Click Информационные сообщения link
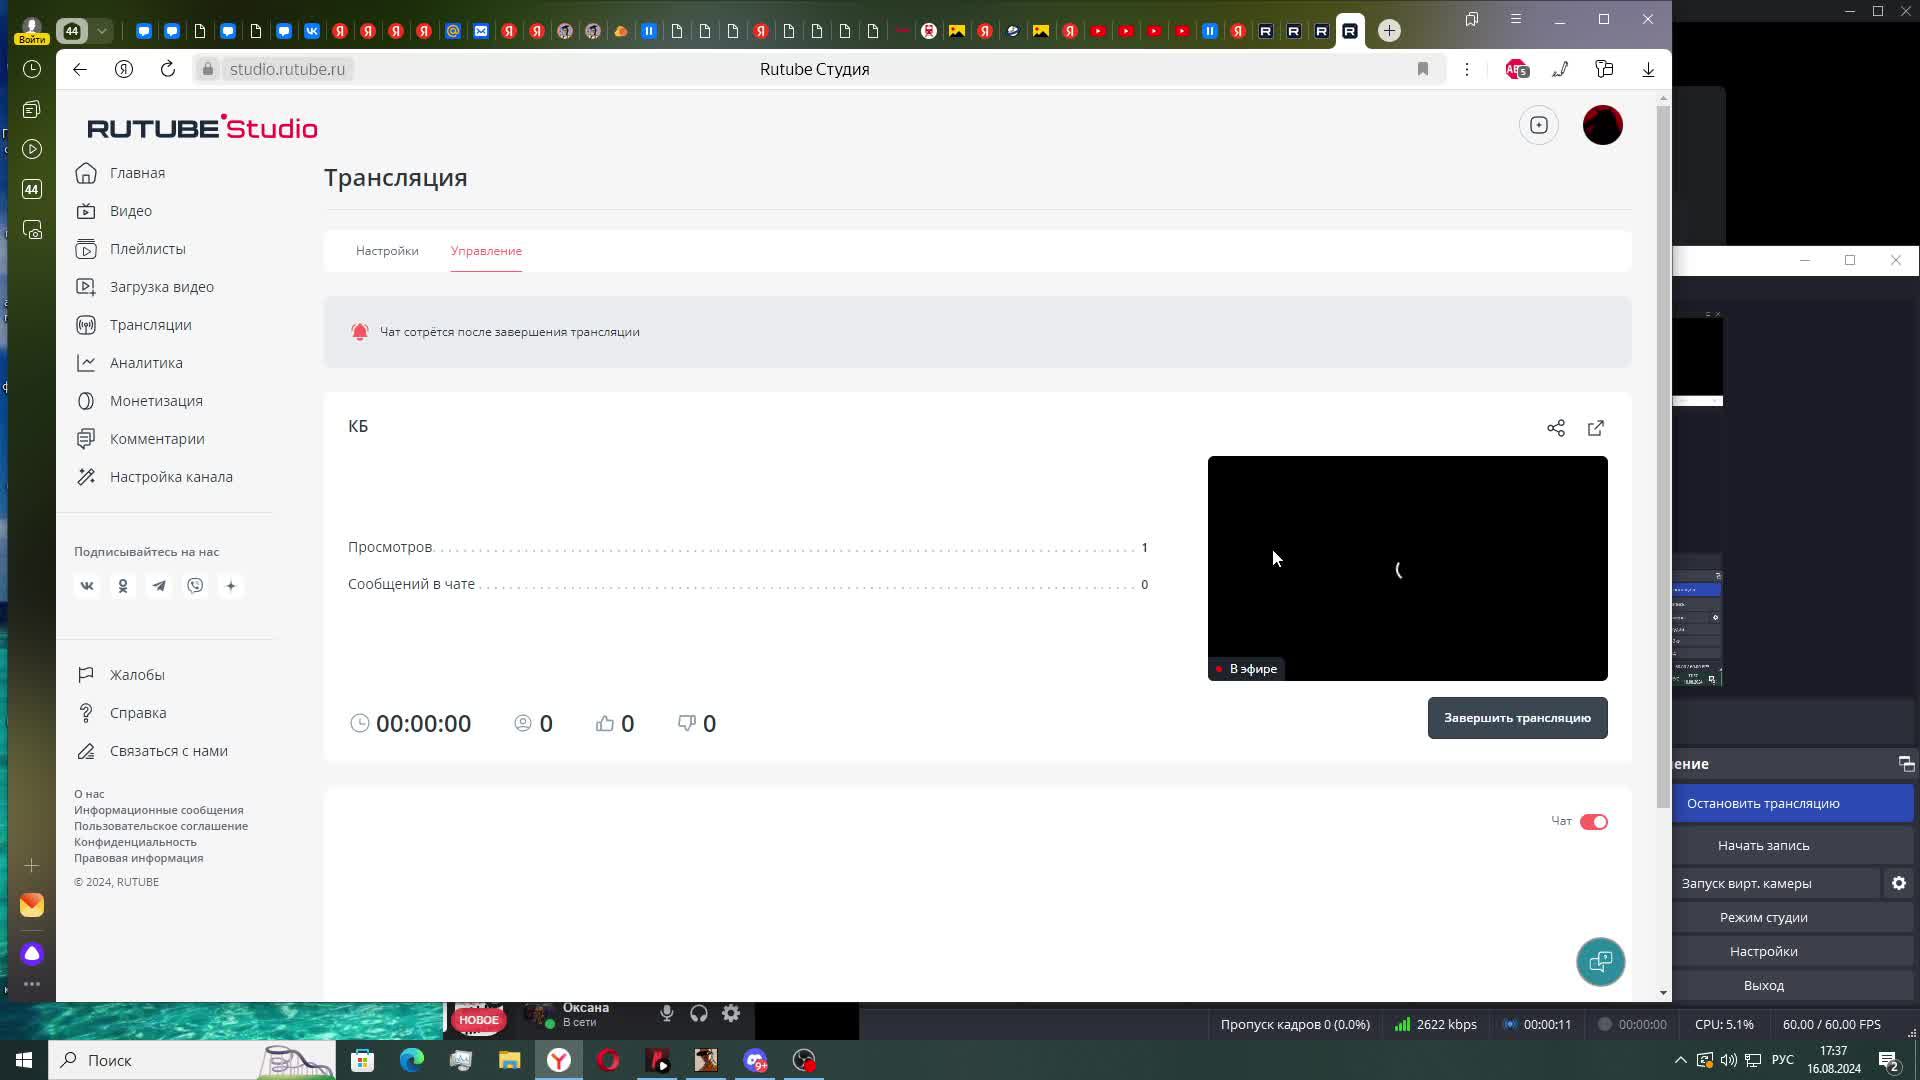Viewport: 1920px width, 1080px height. (159, 810)
